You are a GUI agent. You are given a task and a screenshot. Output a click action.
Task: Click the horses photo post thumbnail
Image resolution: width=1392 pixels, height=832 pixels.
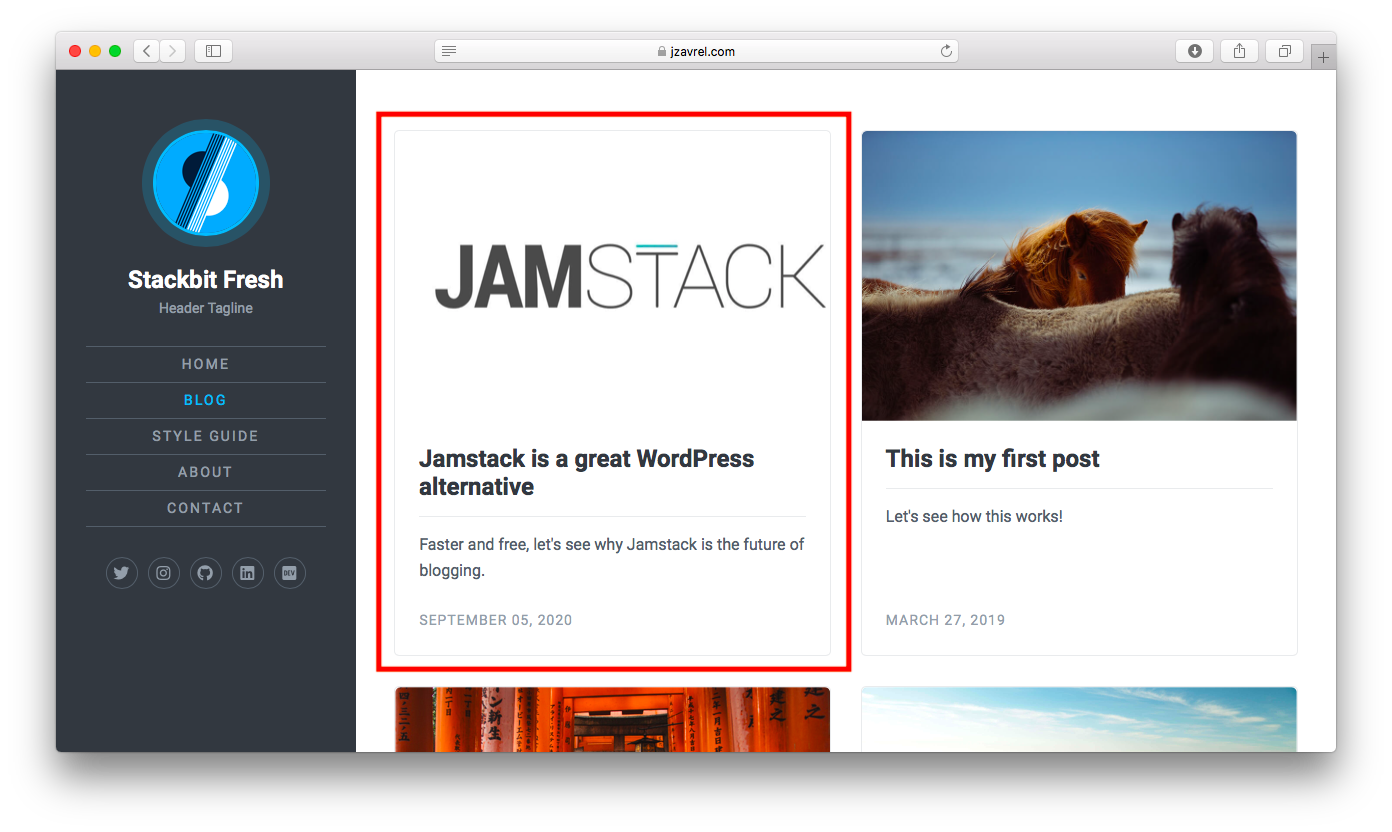[1079, 276]
